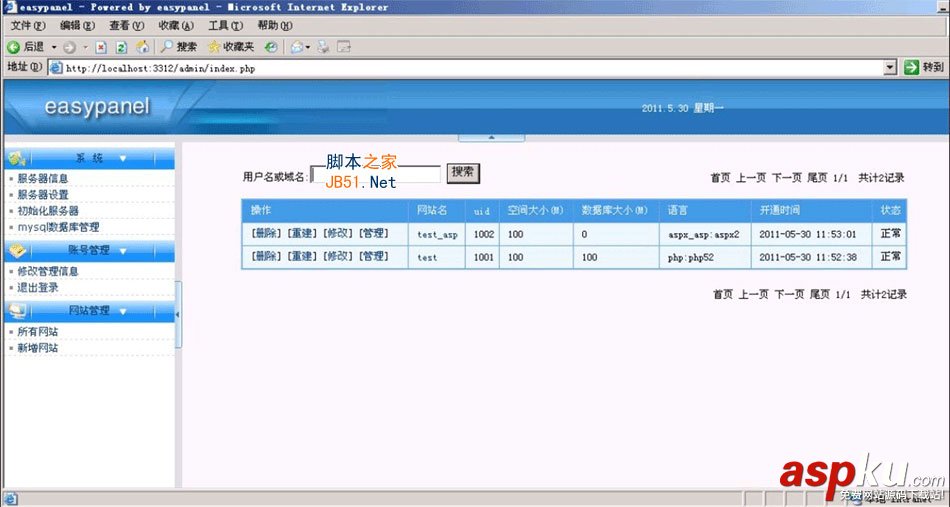Open the 文件(F) menu
This screenshot has height=507, width=950.
click(x=28, y=25)
